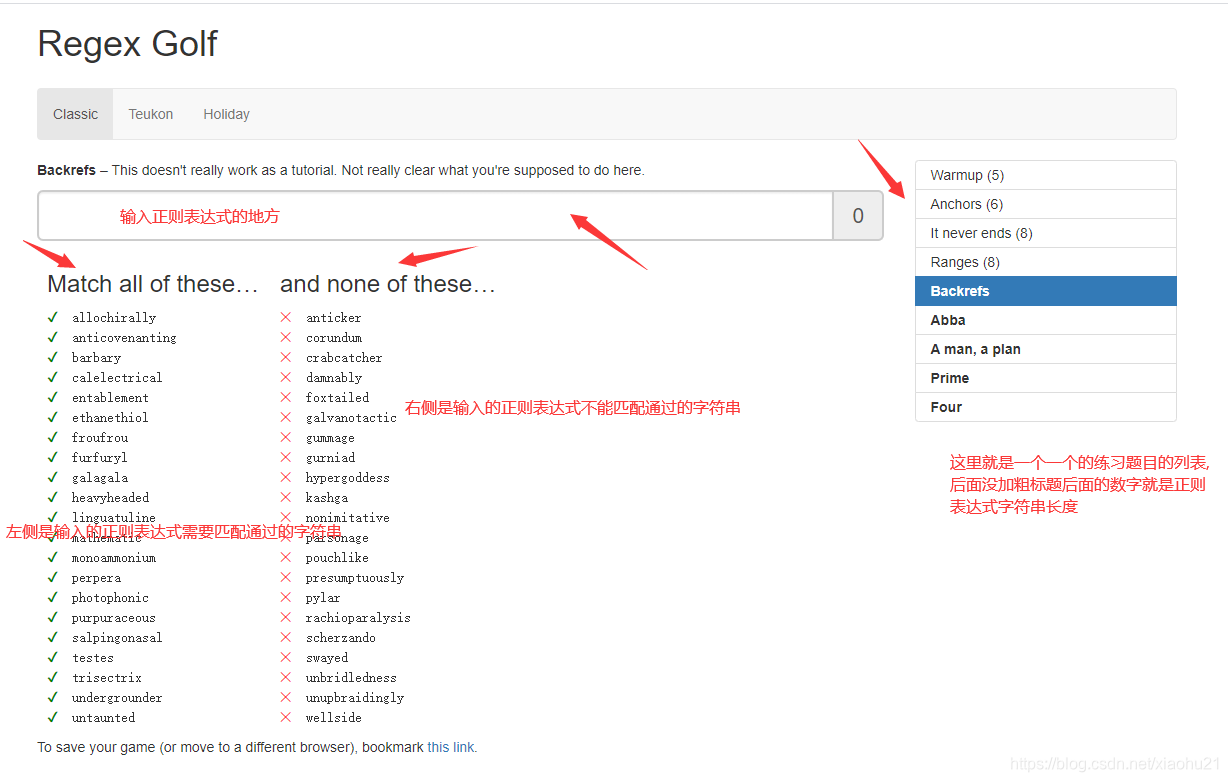
Task: Click the word damnably
Action: click(334, 378)
